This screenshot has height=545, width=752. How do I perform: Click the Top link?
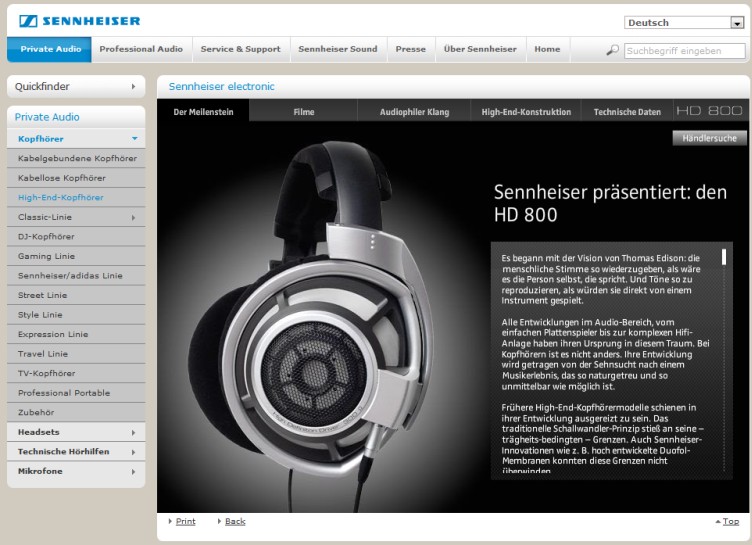point(731,521)
